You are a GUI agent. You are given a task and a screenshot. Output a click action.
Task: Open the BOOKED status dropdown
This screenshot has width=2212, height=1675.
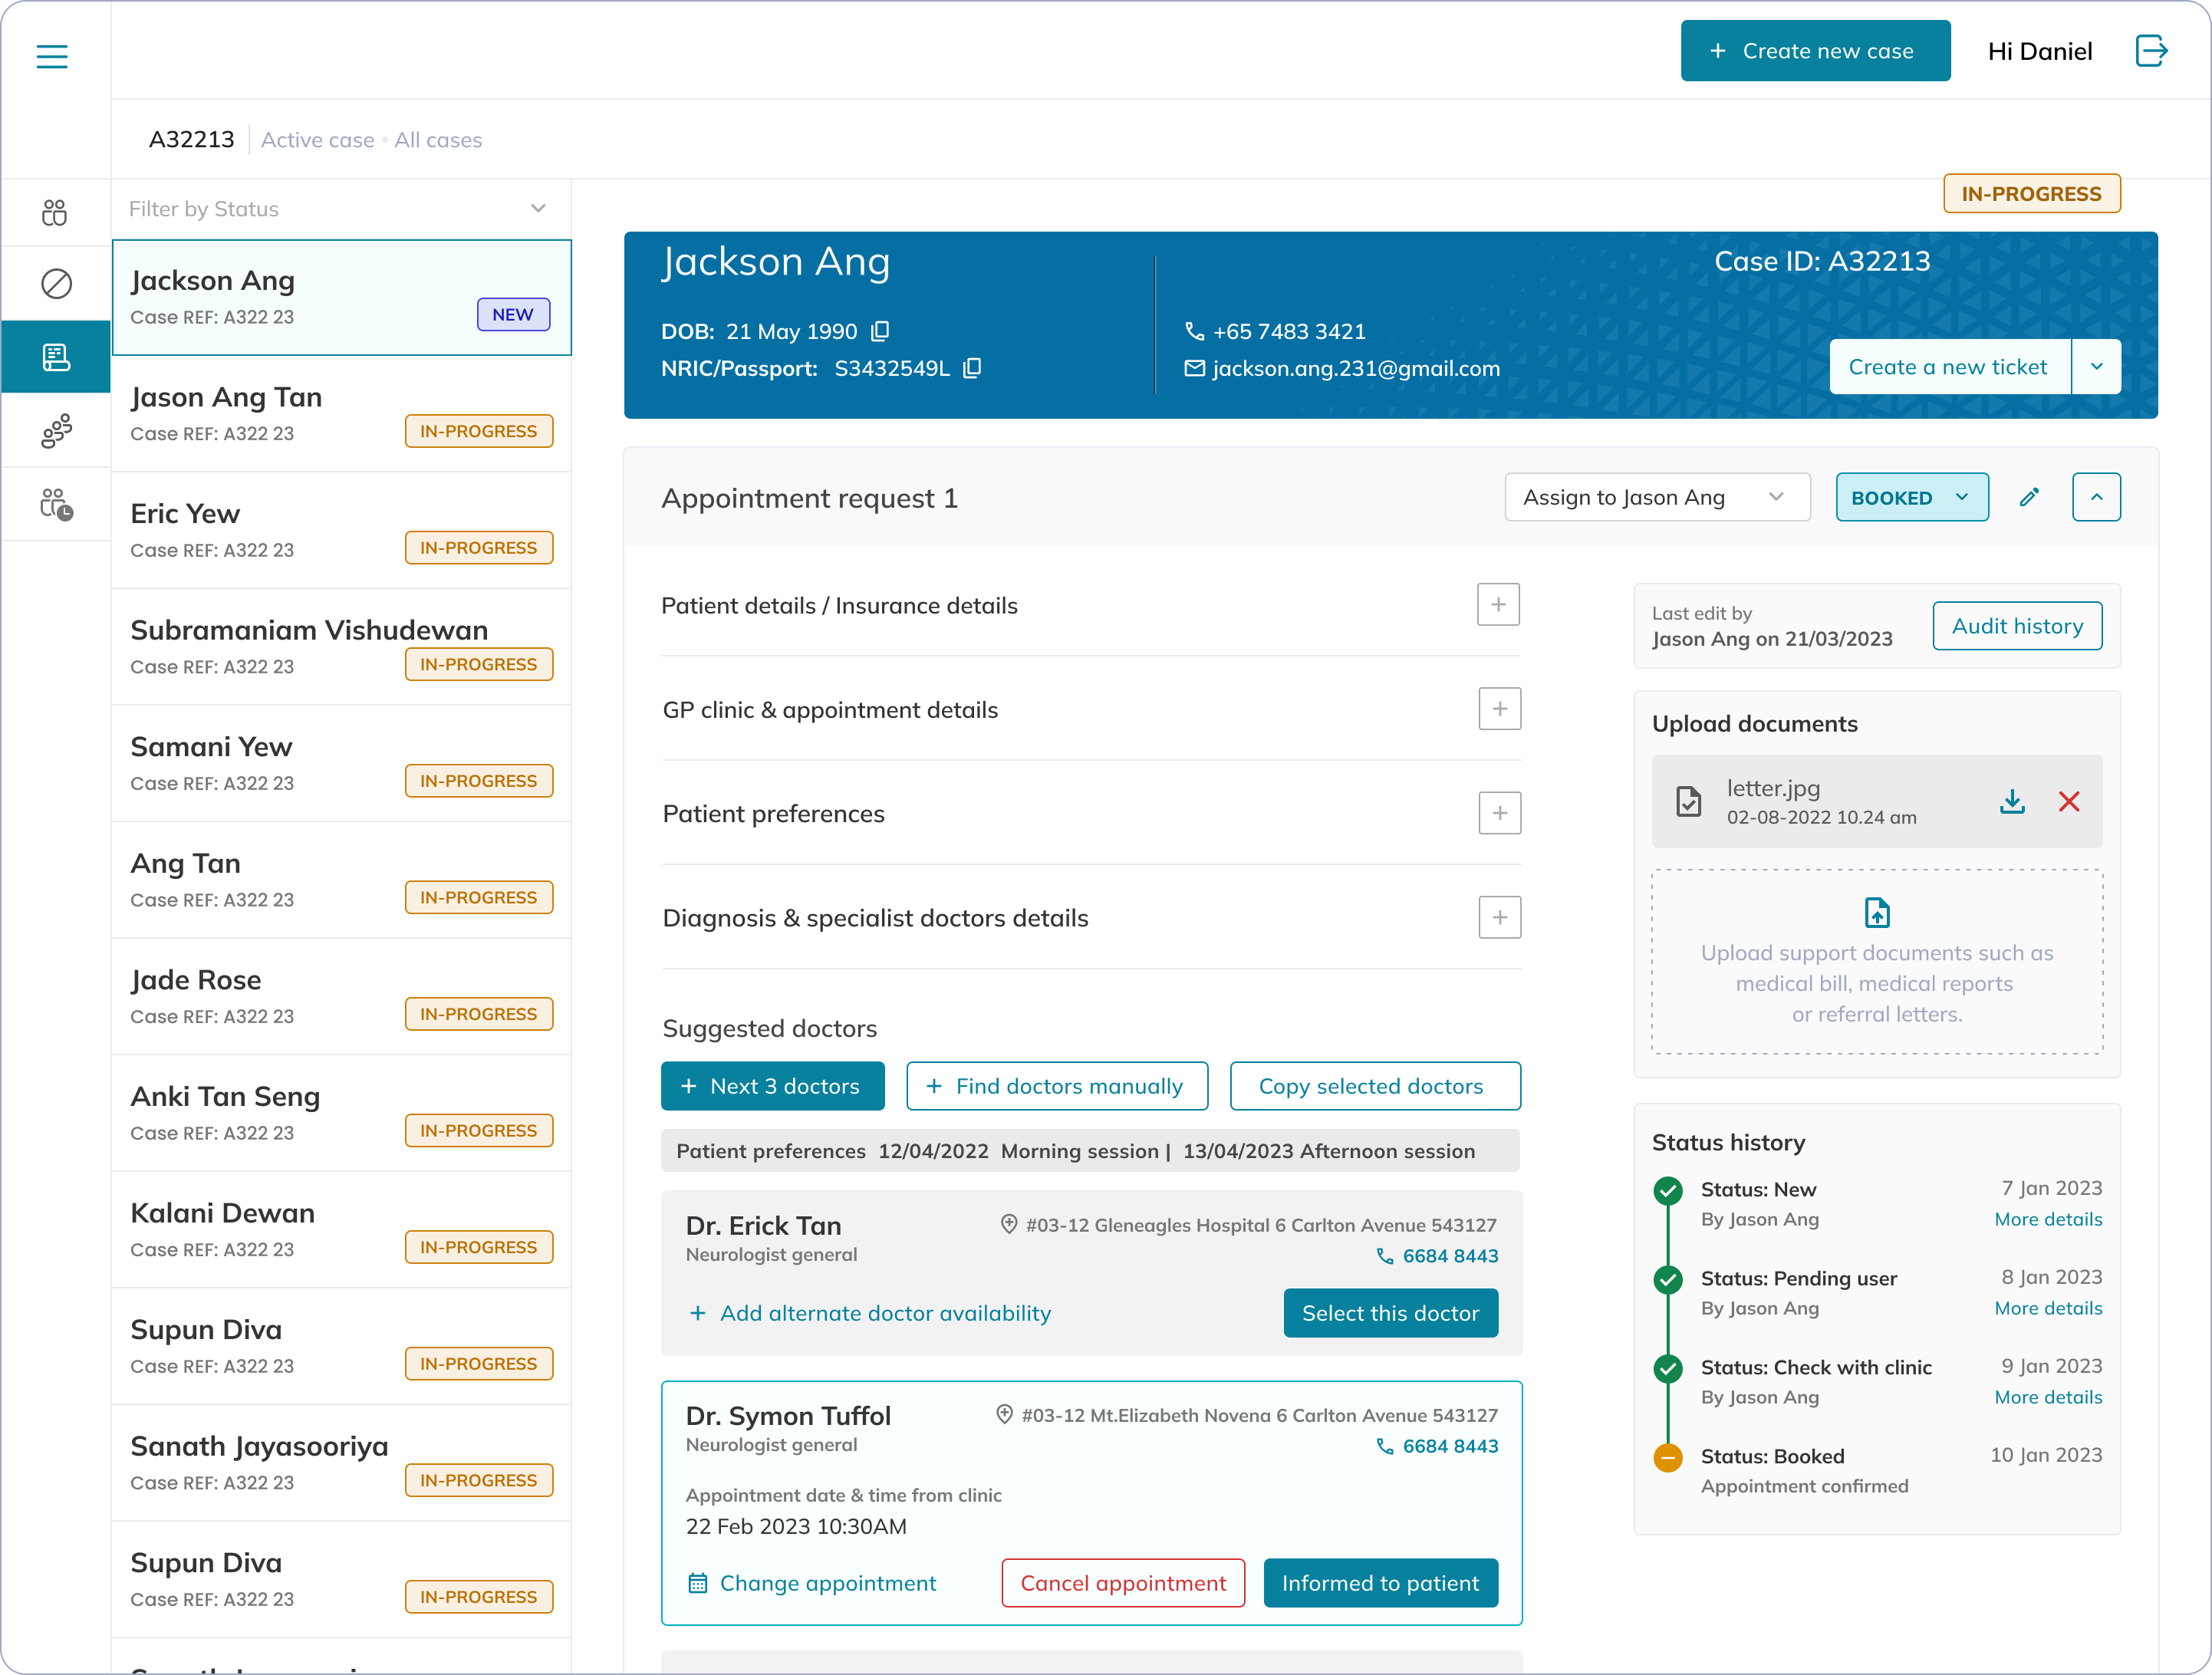1911,498
